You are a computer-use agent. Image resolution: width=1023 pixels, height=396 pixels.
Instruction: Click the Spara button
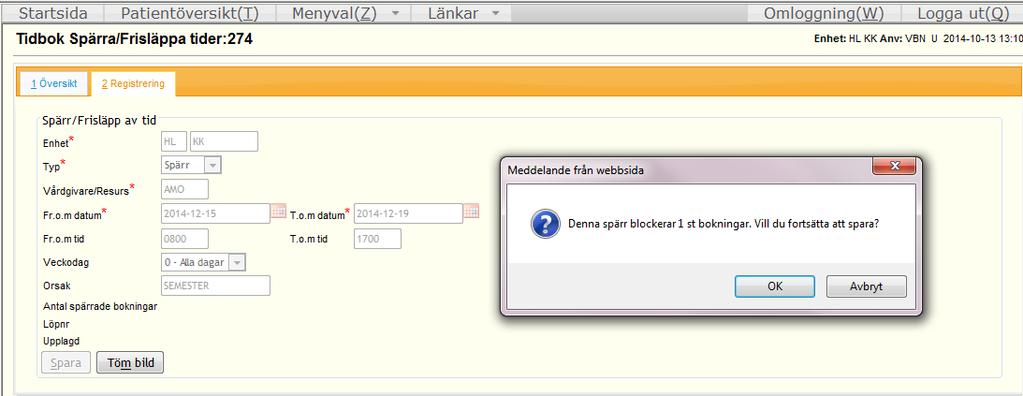[x=66, y=363]
